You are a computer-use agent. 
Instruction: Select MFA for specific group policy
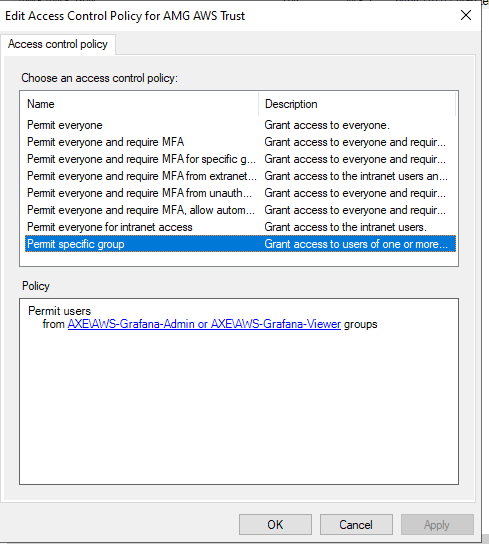point(240,159)
